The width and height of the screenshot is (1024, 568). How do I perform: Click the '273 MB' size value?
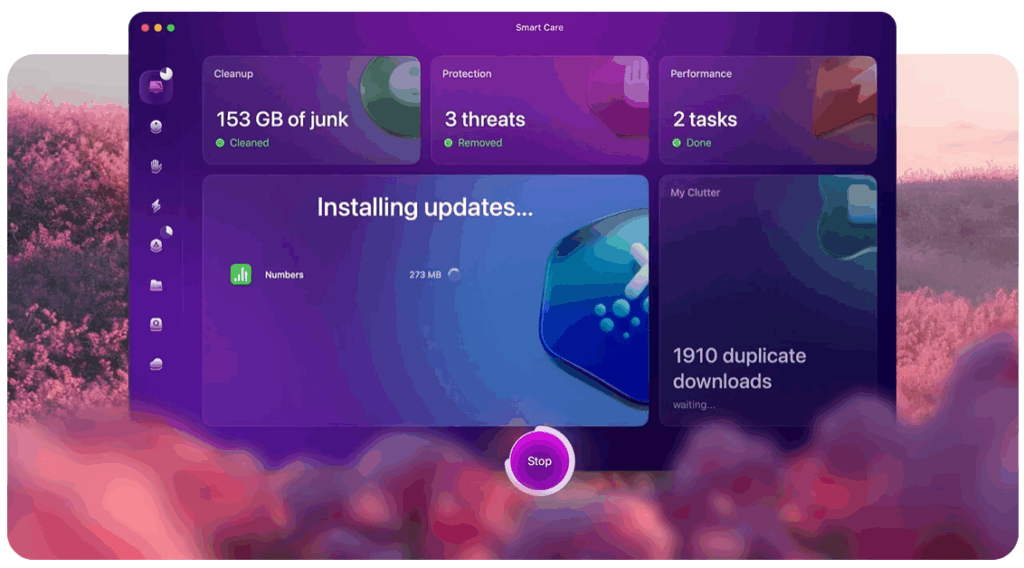click(x=425, y=275)
